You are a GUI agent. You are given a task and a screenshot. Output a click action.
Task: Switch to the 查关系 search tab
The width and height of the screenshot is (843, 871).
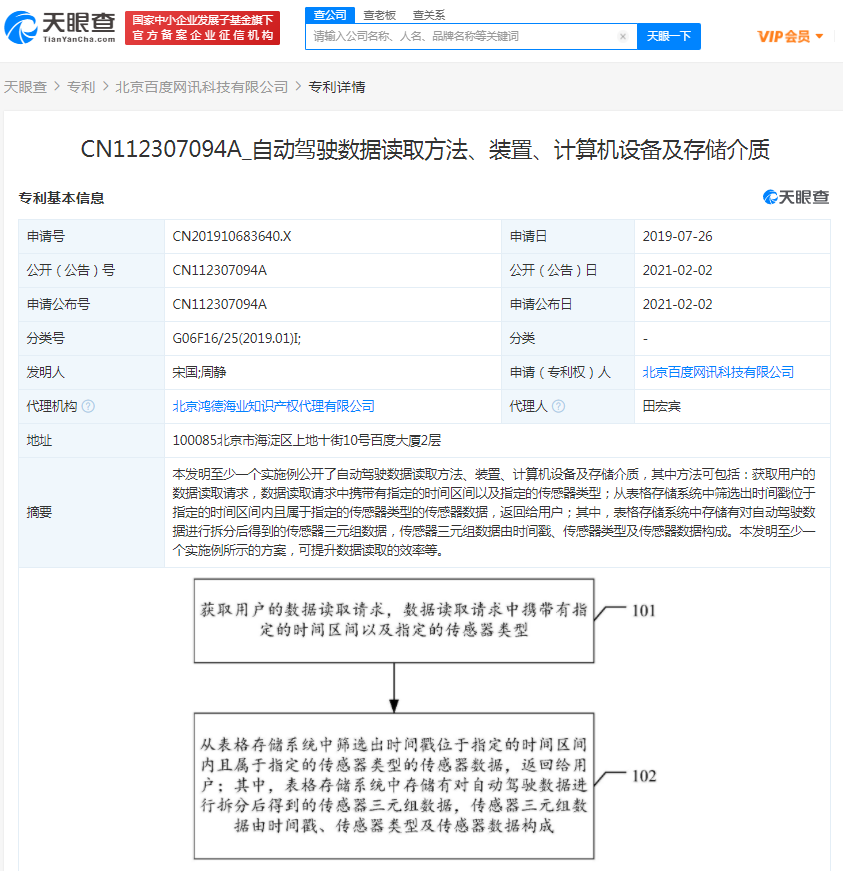[429, 15]
